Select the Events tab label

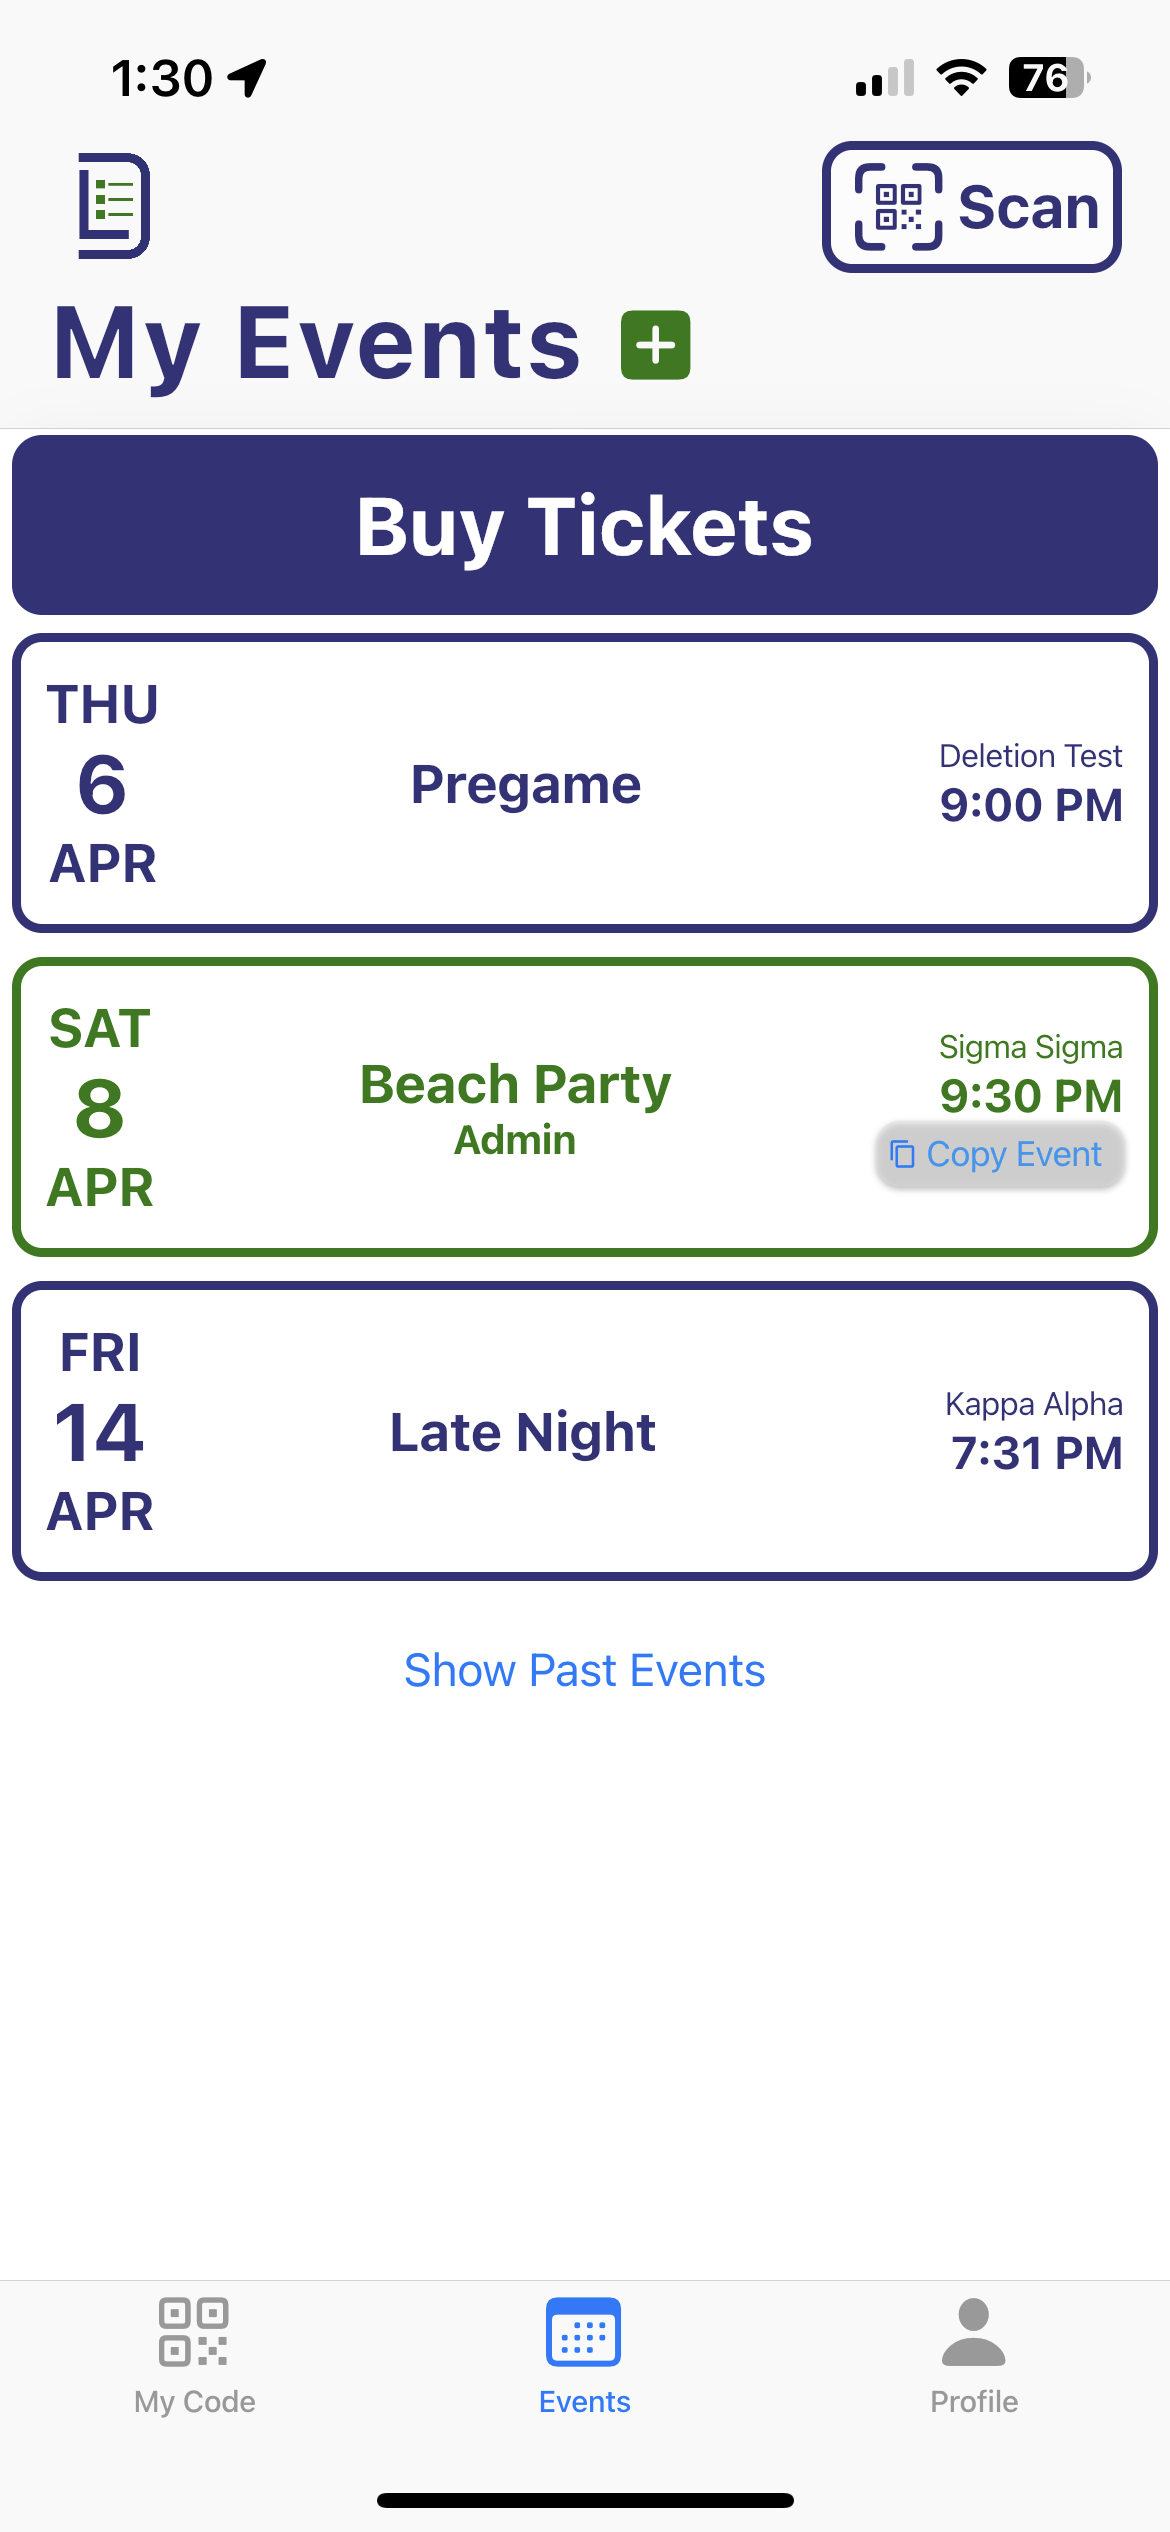point(585,2401)
